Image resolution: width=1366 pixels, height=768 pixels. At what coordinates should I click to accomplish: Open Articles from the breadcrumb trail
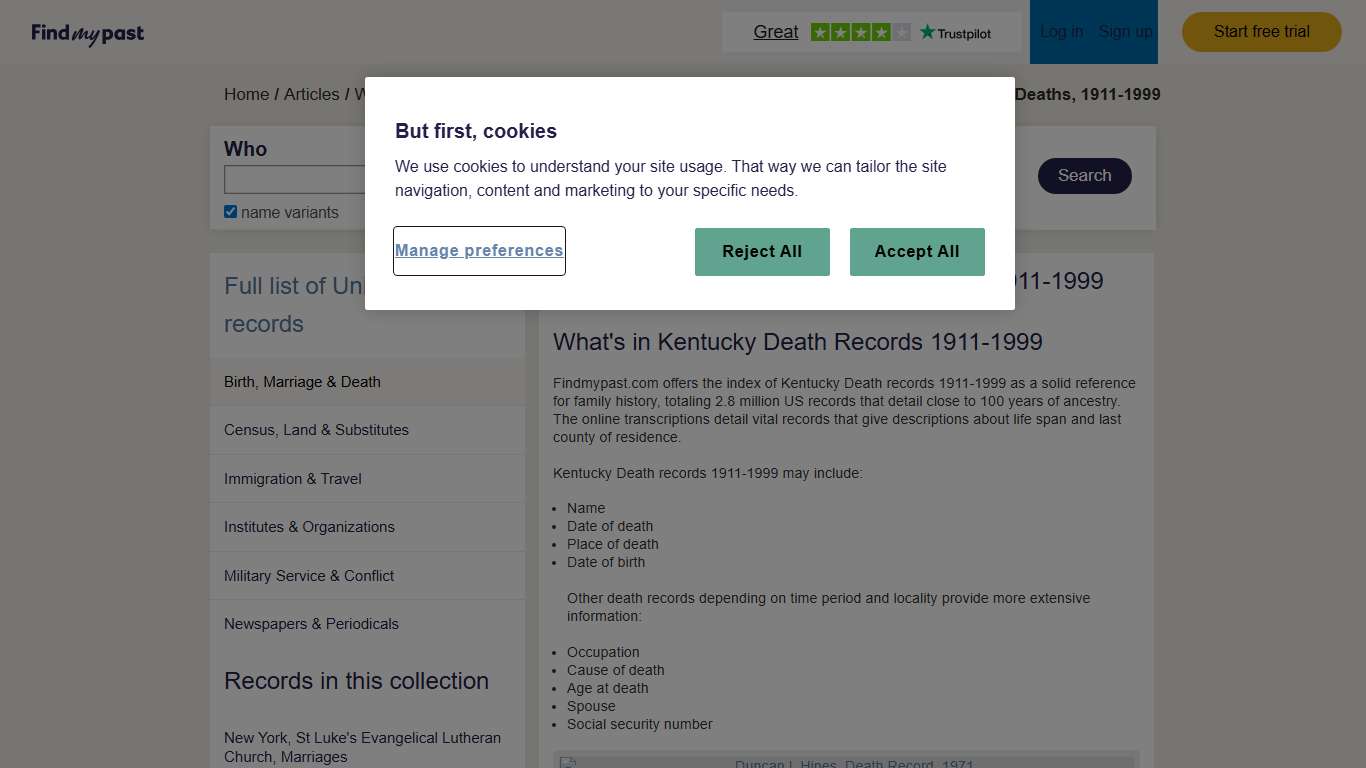(x=312, y=94)
